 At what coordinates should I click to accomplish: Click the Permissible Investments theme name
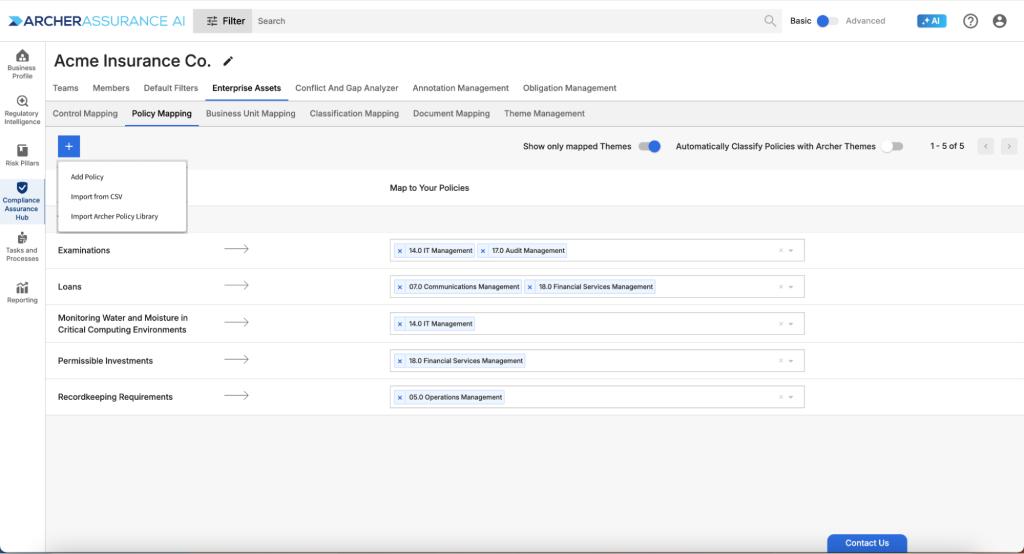[105, 361]
